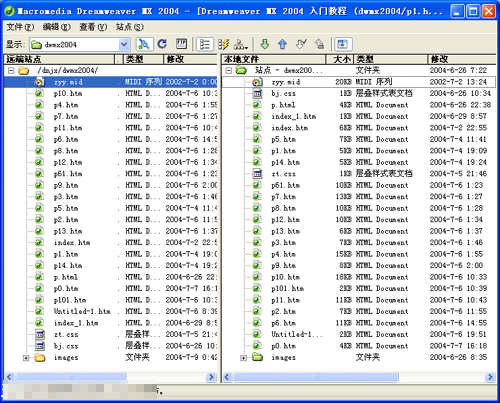The width and height of the screenshot is (500, 403).
Task: Select remote file Untitled-1.htm
Action: (x=82, y=311)
